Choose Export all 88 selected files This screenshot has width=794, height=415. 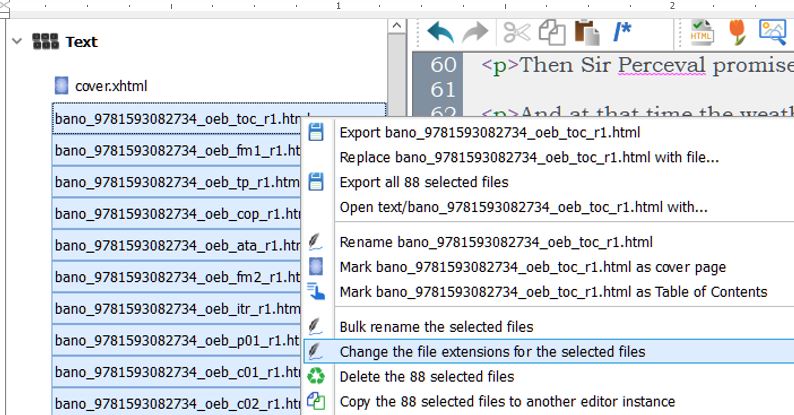tap(548, 182)
